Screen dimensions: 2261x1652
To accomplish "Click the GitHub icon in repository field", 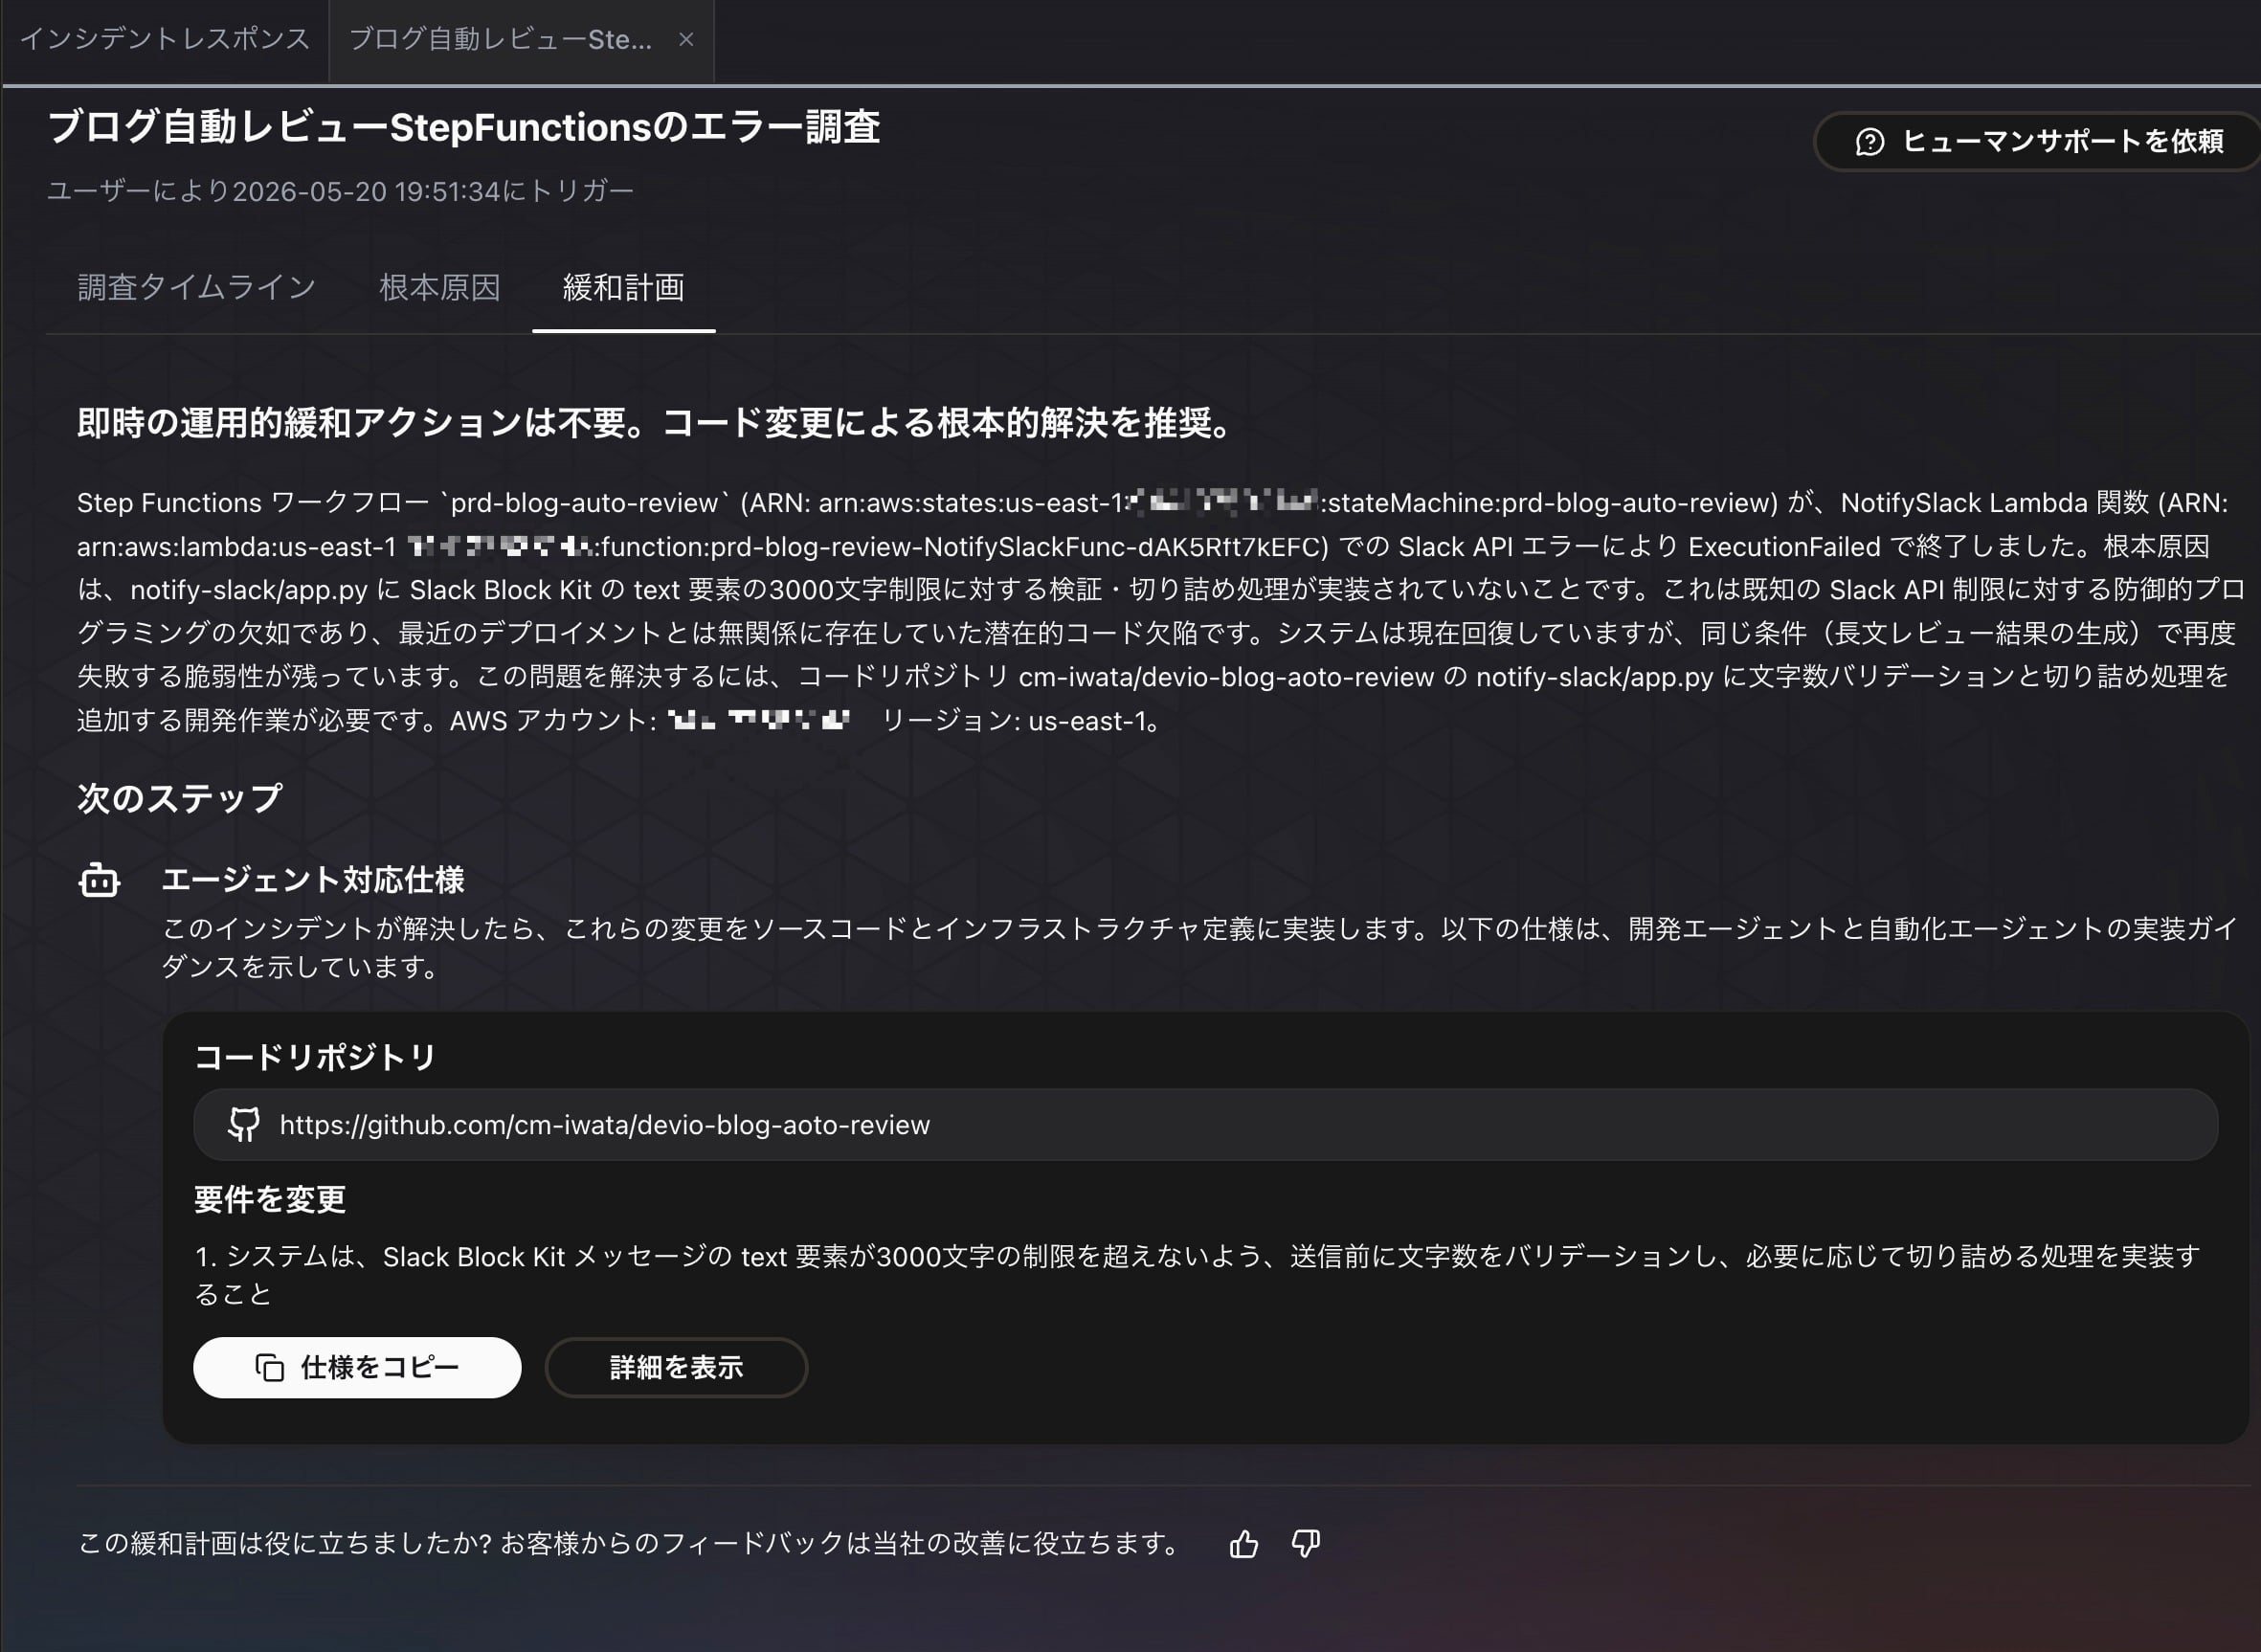I will 243,1125.
